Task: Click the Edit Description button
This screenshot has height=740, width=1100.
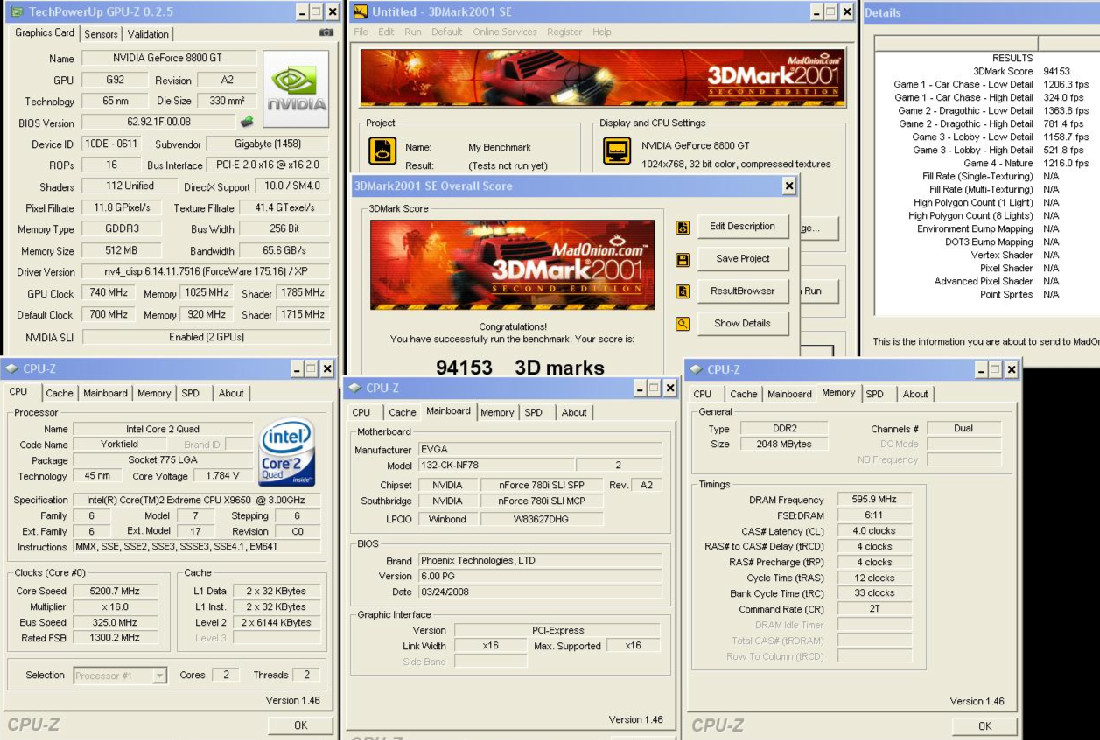Action: (x=742, y=226)
